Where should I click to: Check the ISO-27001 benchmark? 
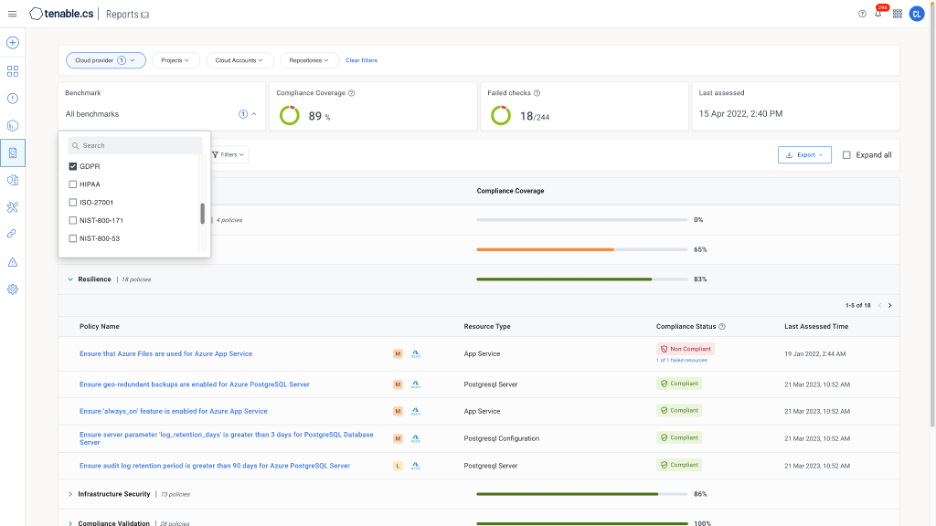tap(73, 202)
